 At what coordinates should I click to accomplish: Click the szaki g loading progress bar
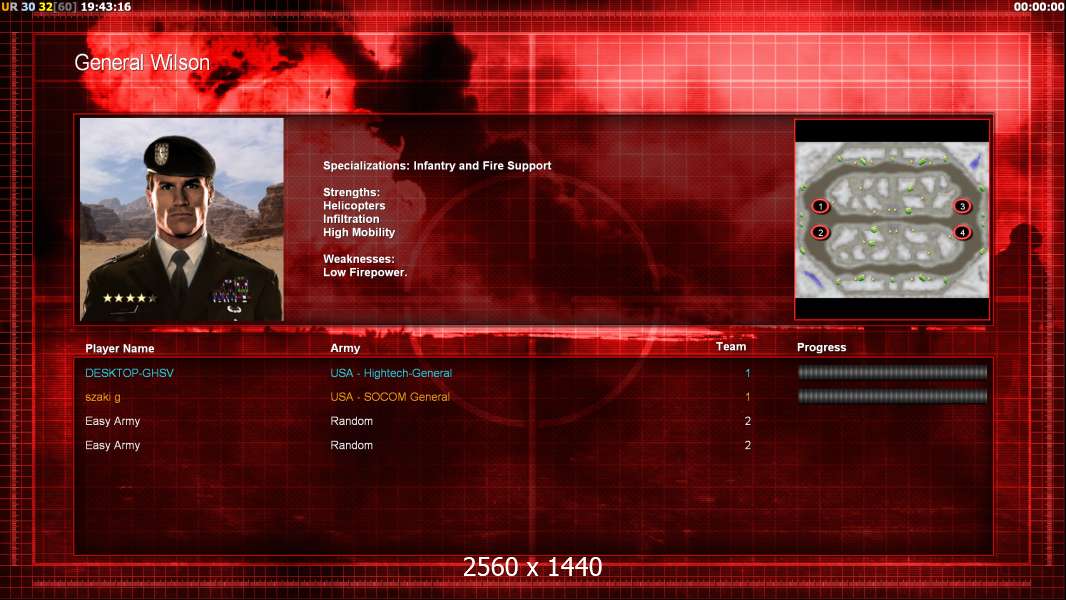(x=892, y=396)
